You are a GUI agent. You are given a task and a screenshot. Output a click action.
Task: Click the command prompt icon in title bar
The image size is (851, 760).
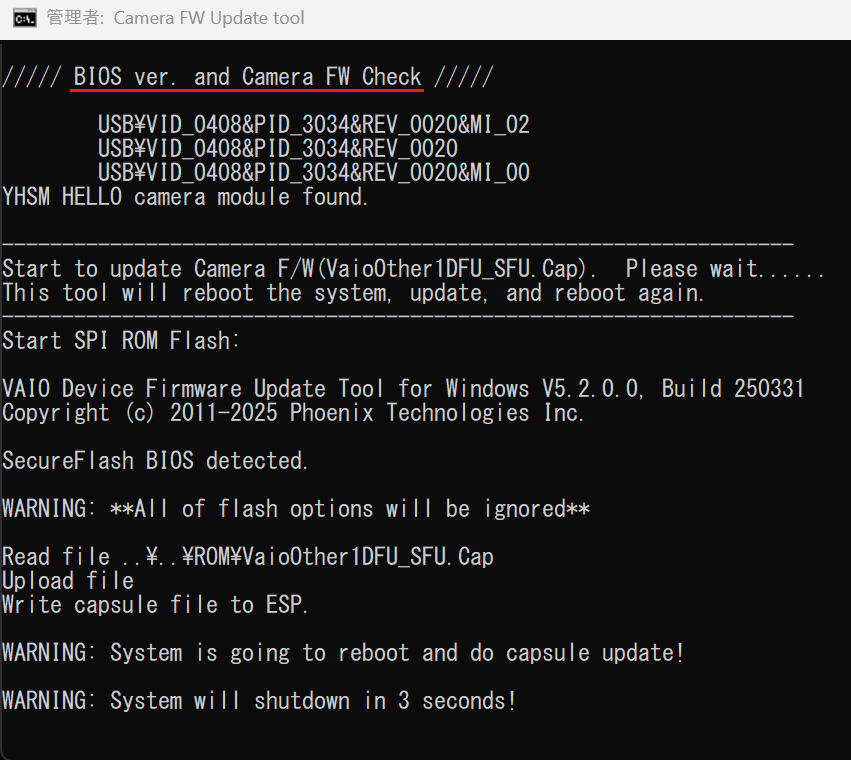[25, 18]
